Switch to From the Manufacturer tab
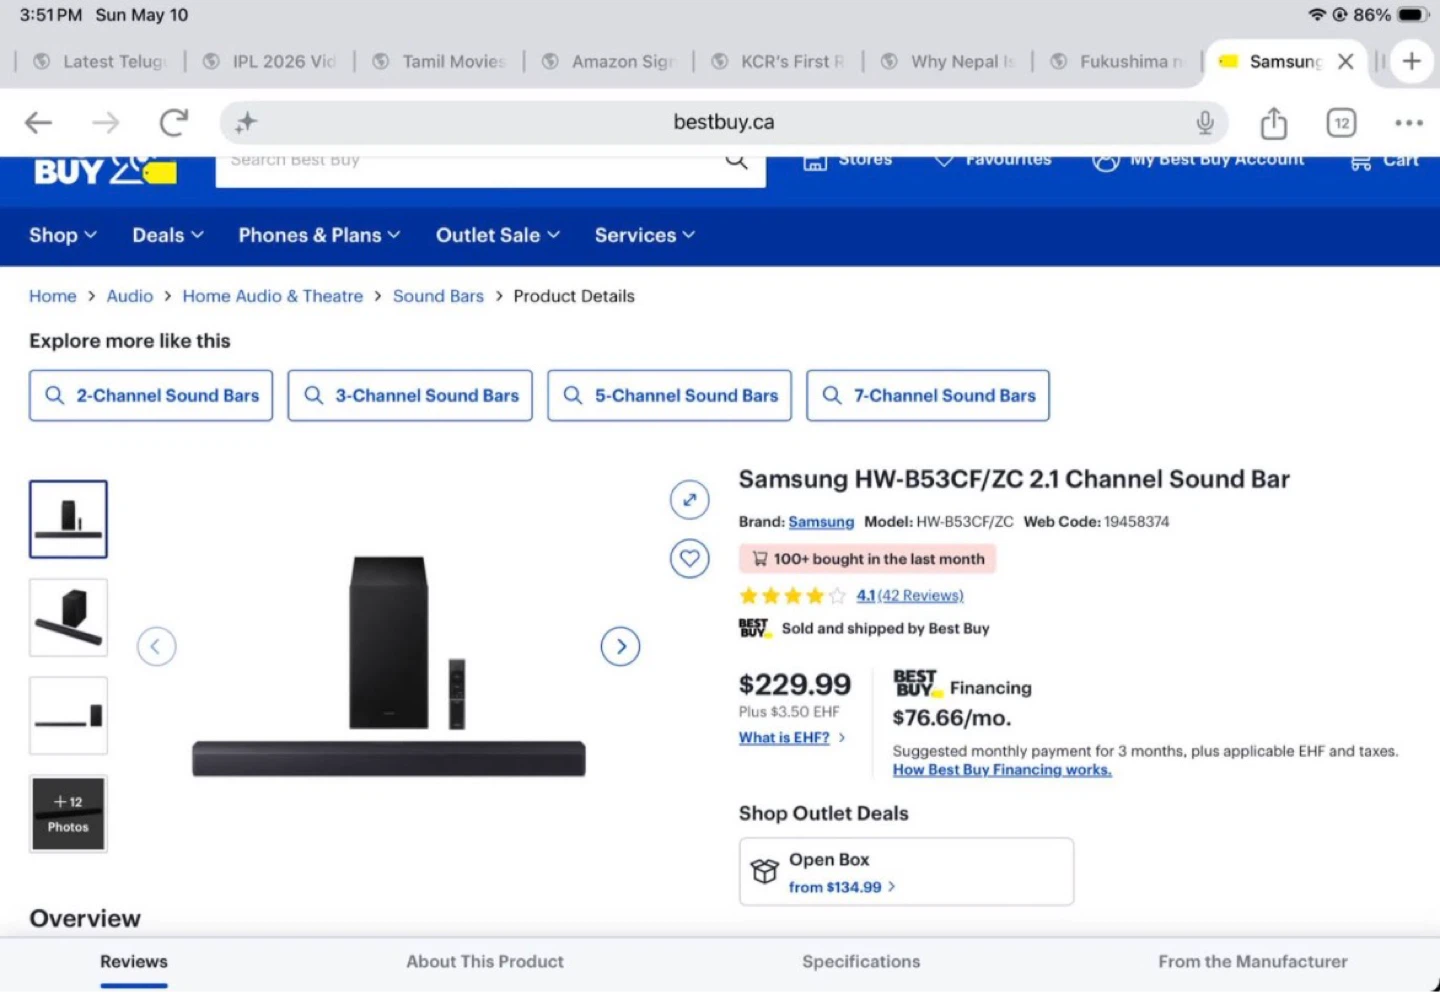The width and height of the screenshot is (1440, 992). click(x=1253, y=962)
